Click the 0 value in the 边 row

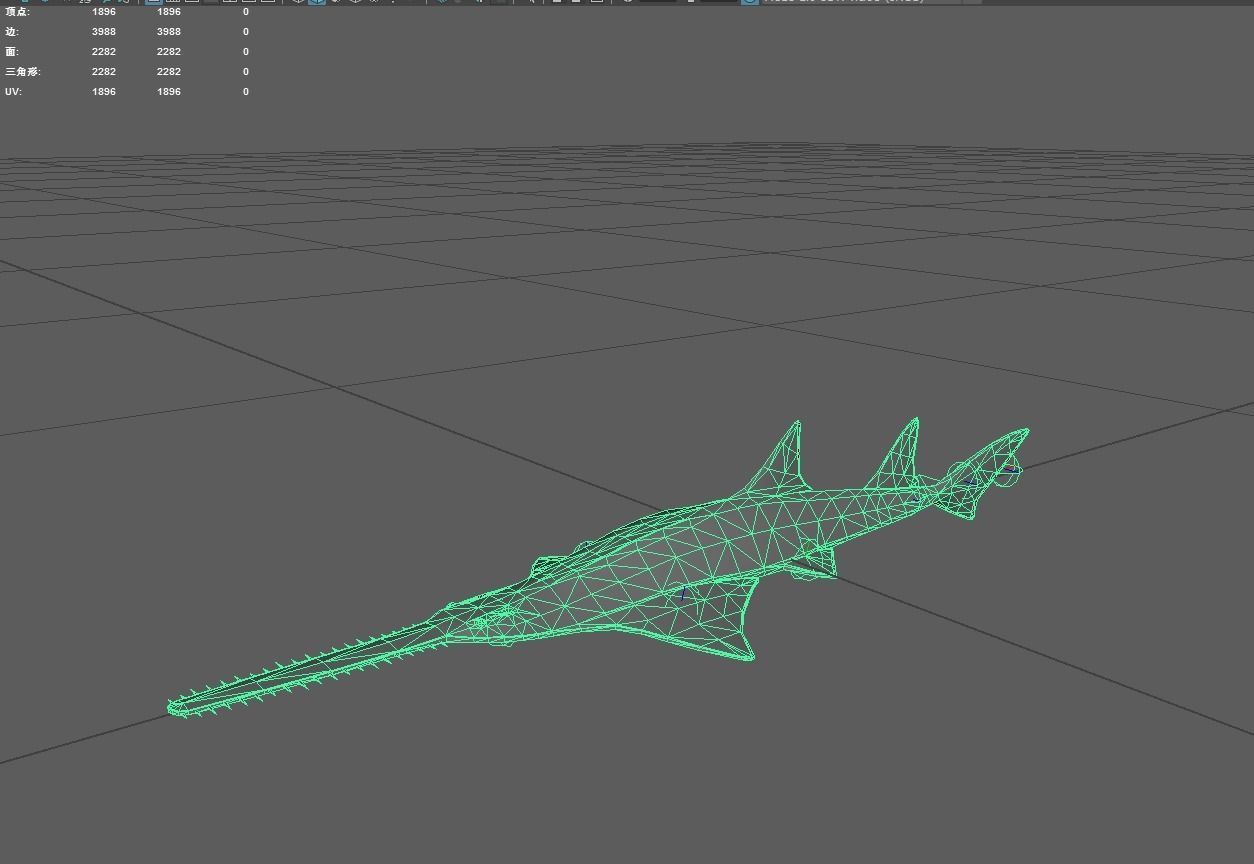(x=246, y=32)
